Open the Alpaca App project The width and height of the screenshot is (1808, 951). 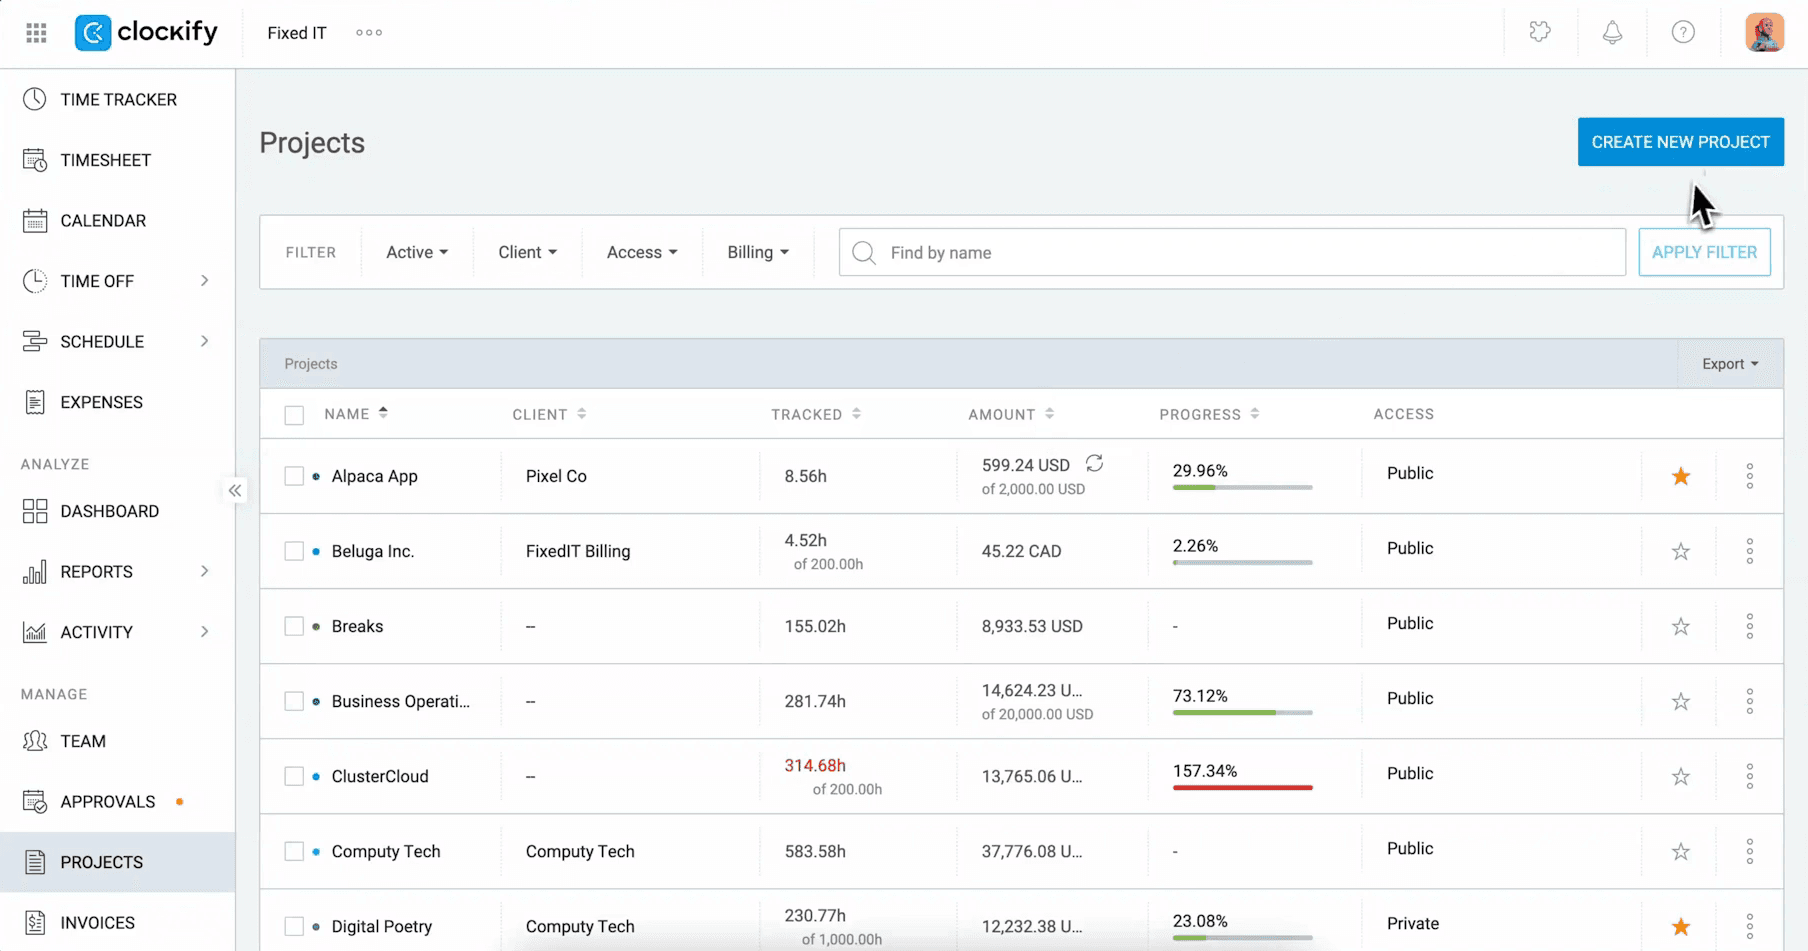point(375,476)
